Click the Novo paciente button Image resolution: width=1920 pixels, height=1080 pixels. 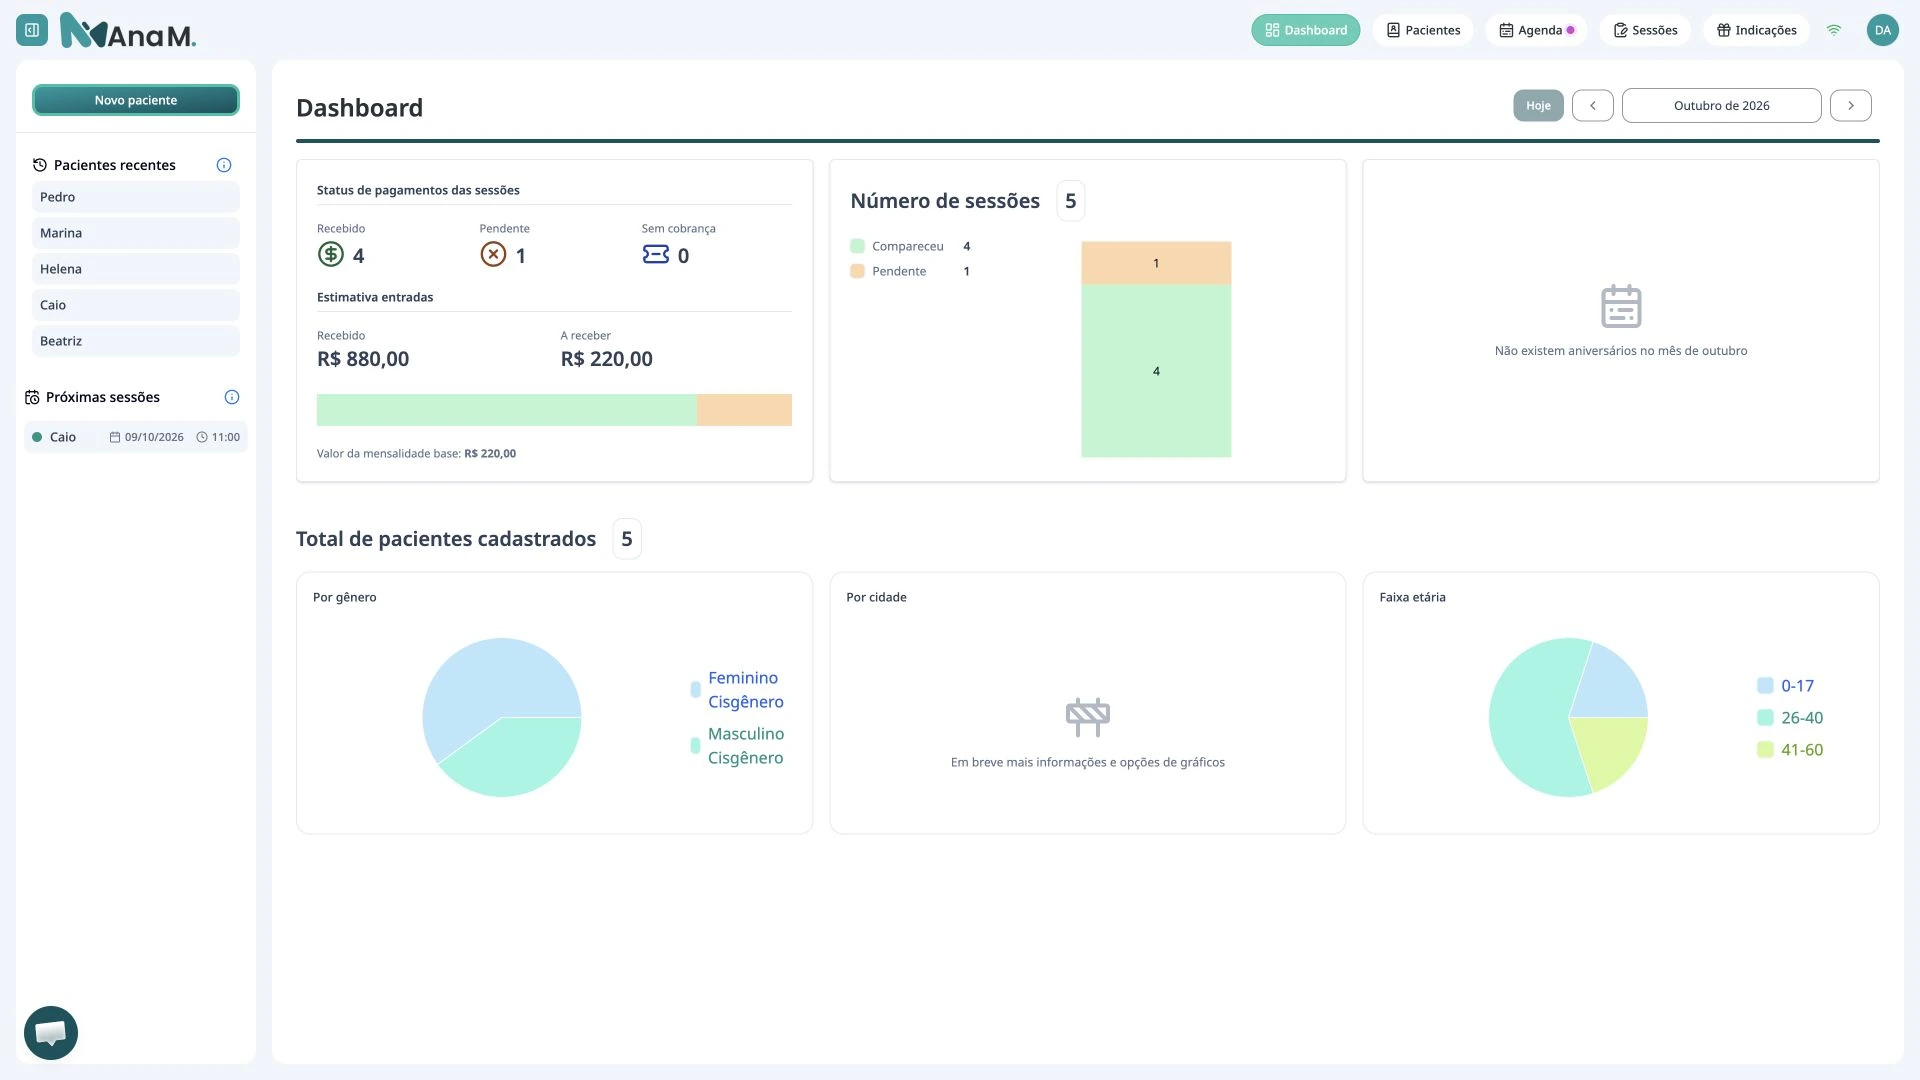pos(136,100)
